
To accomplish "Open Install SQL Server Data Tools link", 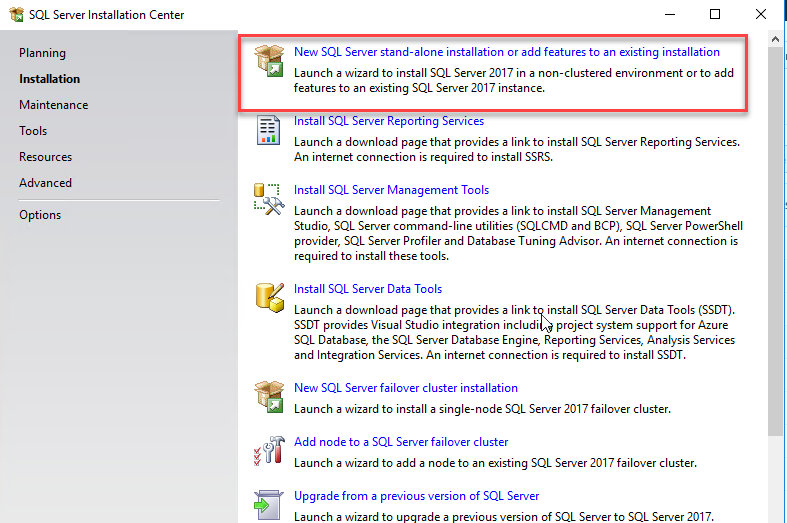I will [x=368, y=289].
